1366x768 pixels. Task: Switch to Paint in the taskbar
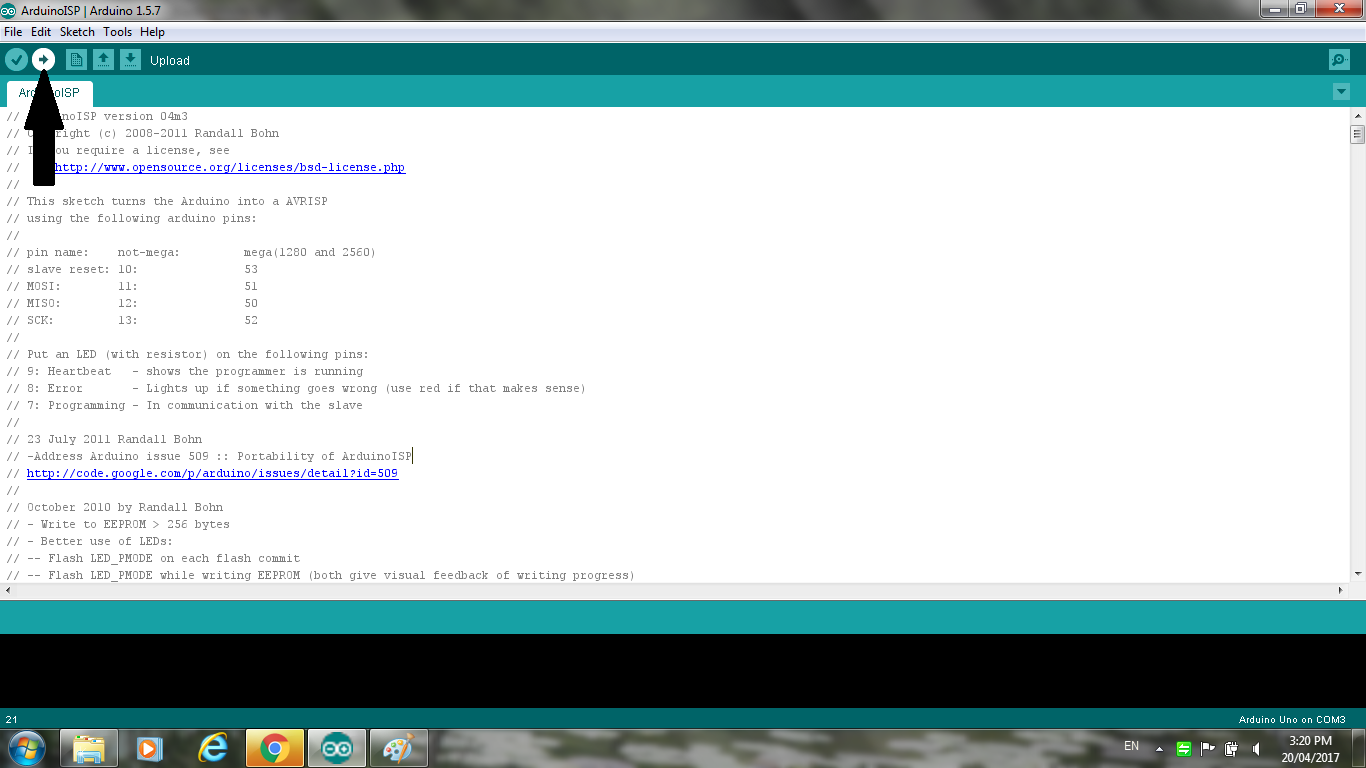[x=399, y=748]
